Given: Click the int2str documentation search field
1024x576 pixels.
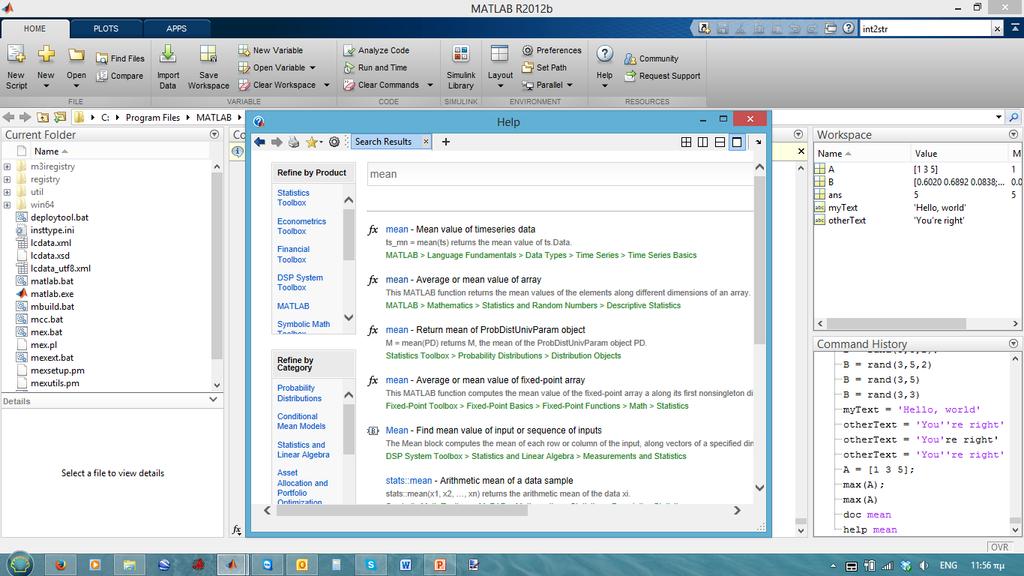Looking at the screenshot, I should (925, 29).
